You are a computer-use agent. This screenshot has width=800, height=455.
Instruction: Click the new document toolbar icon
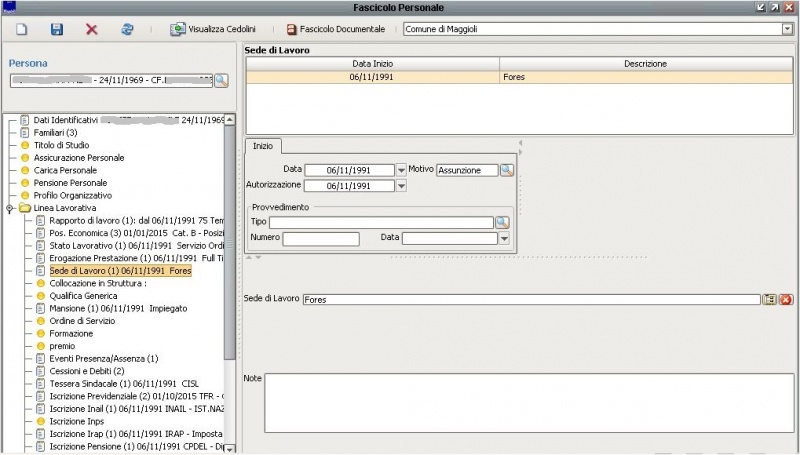(x=21, y=30)
